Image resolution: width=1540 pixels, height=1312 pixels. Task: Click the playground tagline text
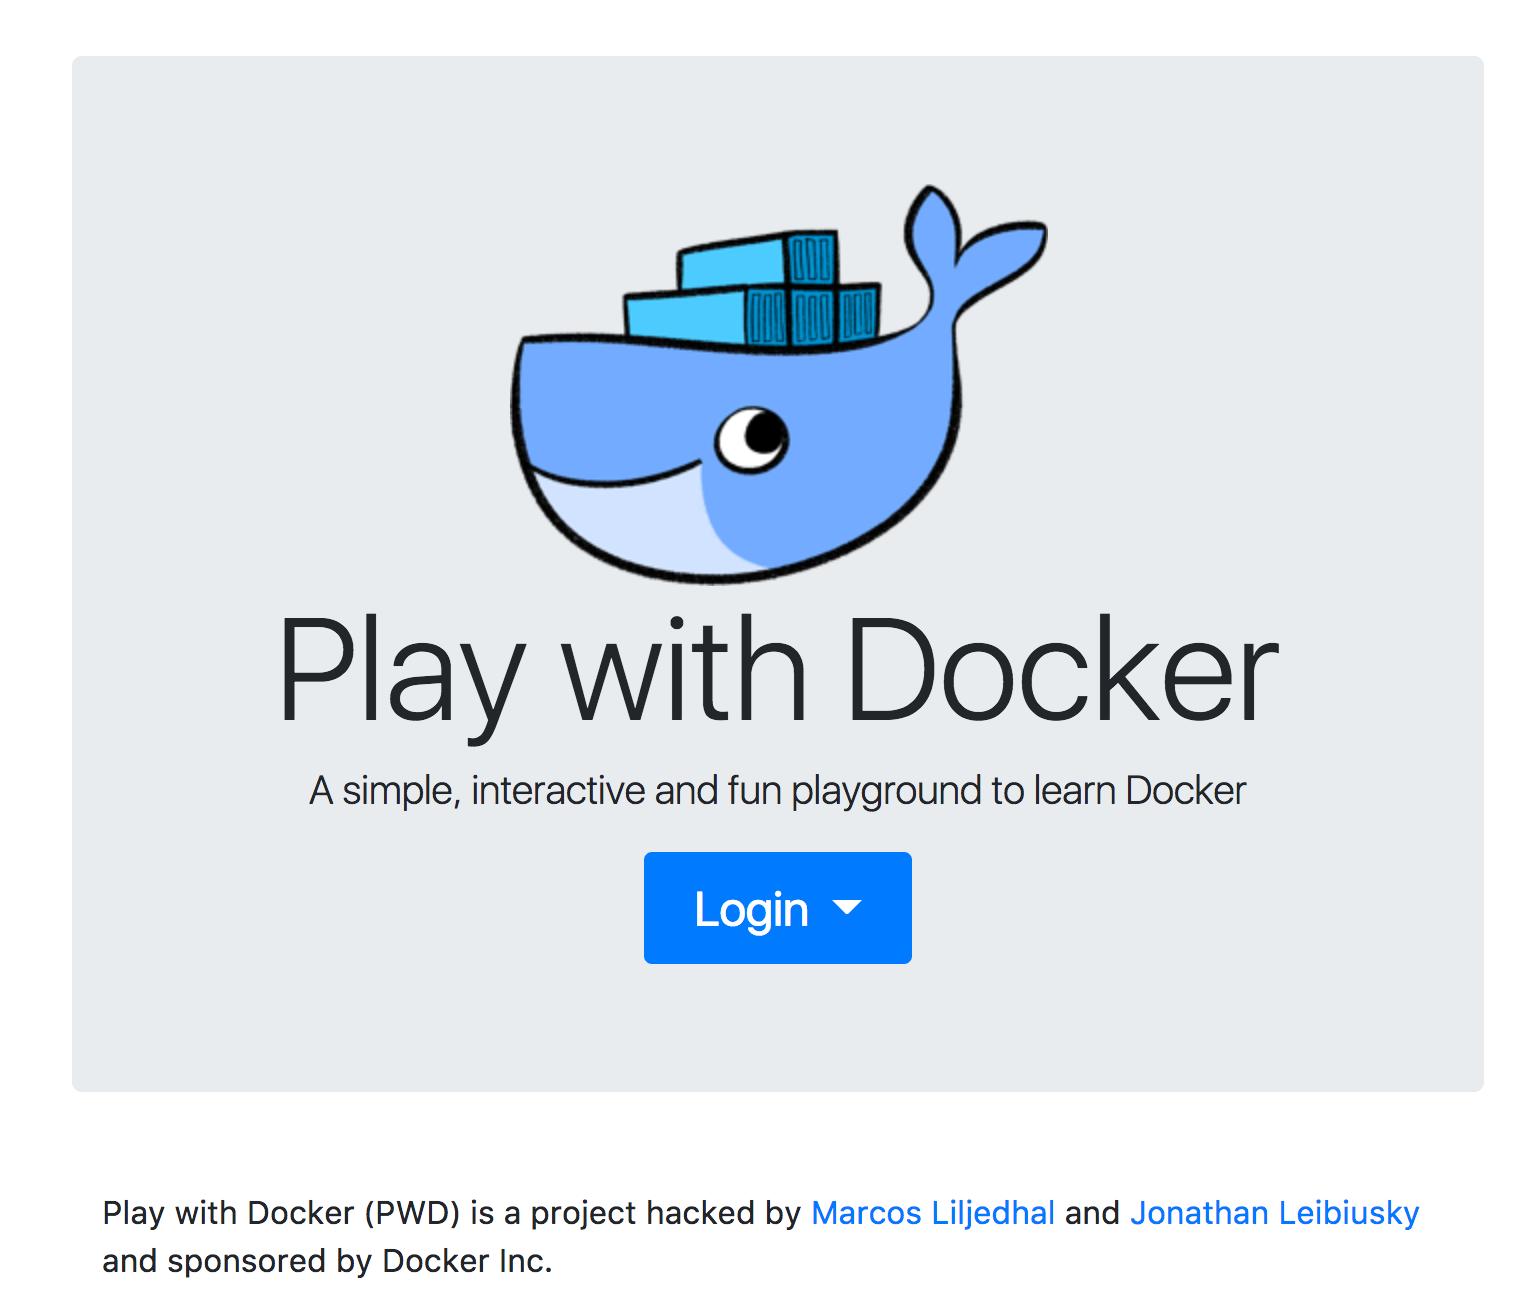coord(778,789)
